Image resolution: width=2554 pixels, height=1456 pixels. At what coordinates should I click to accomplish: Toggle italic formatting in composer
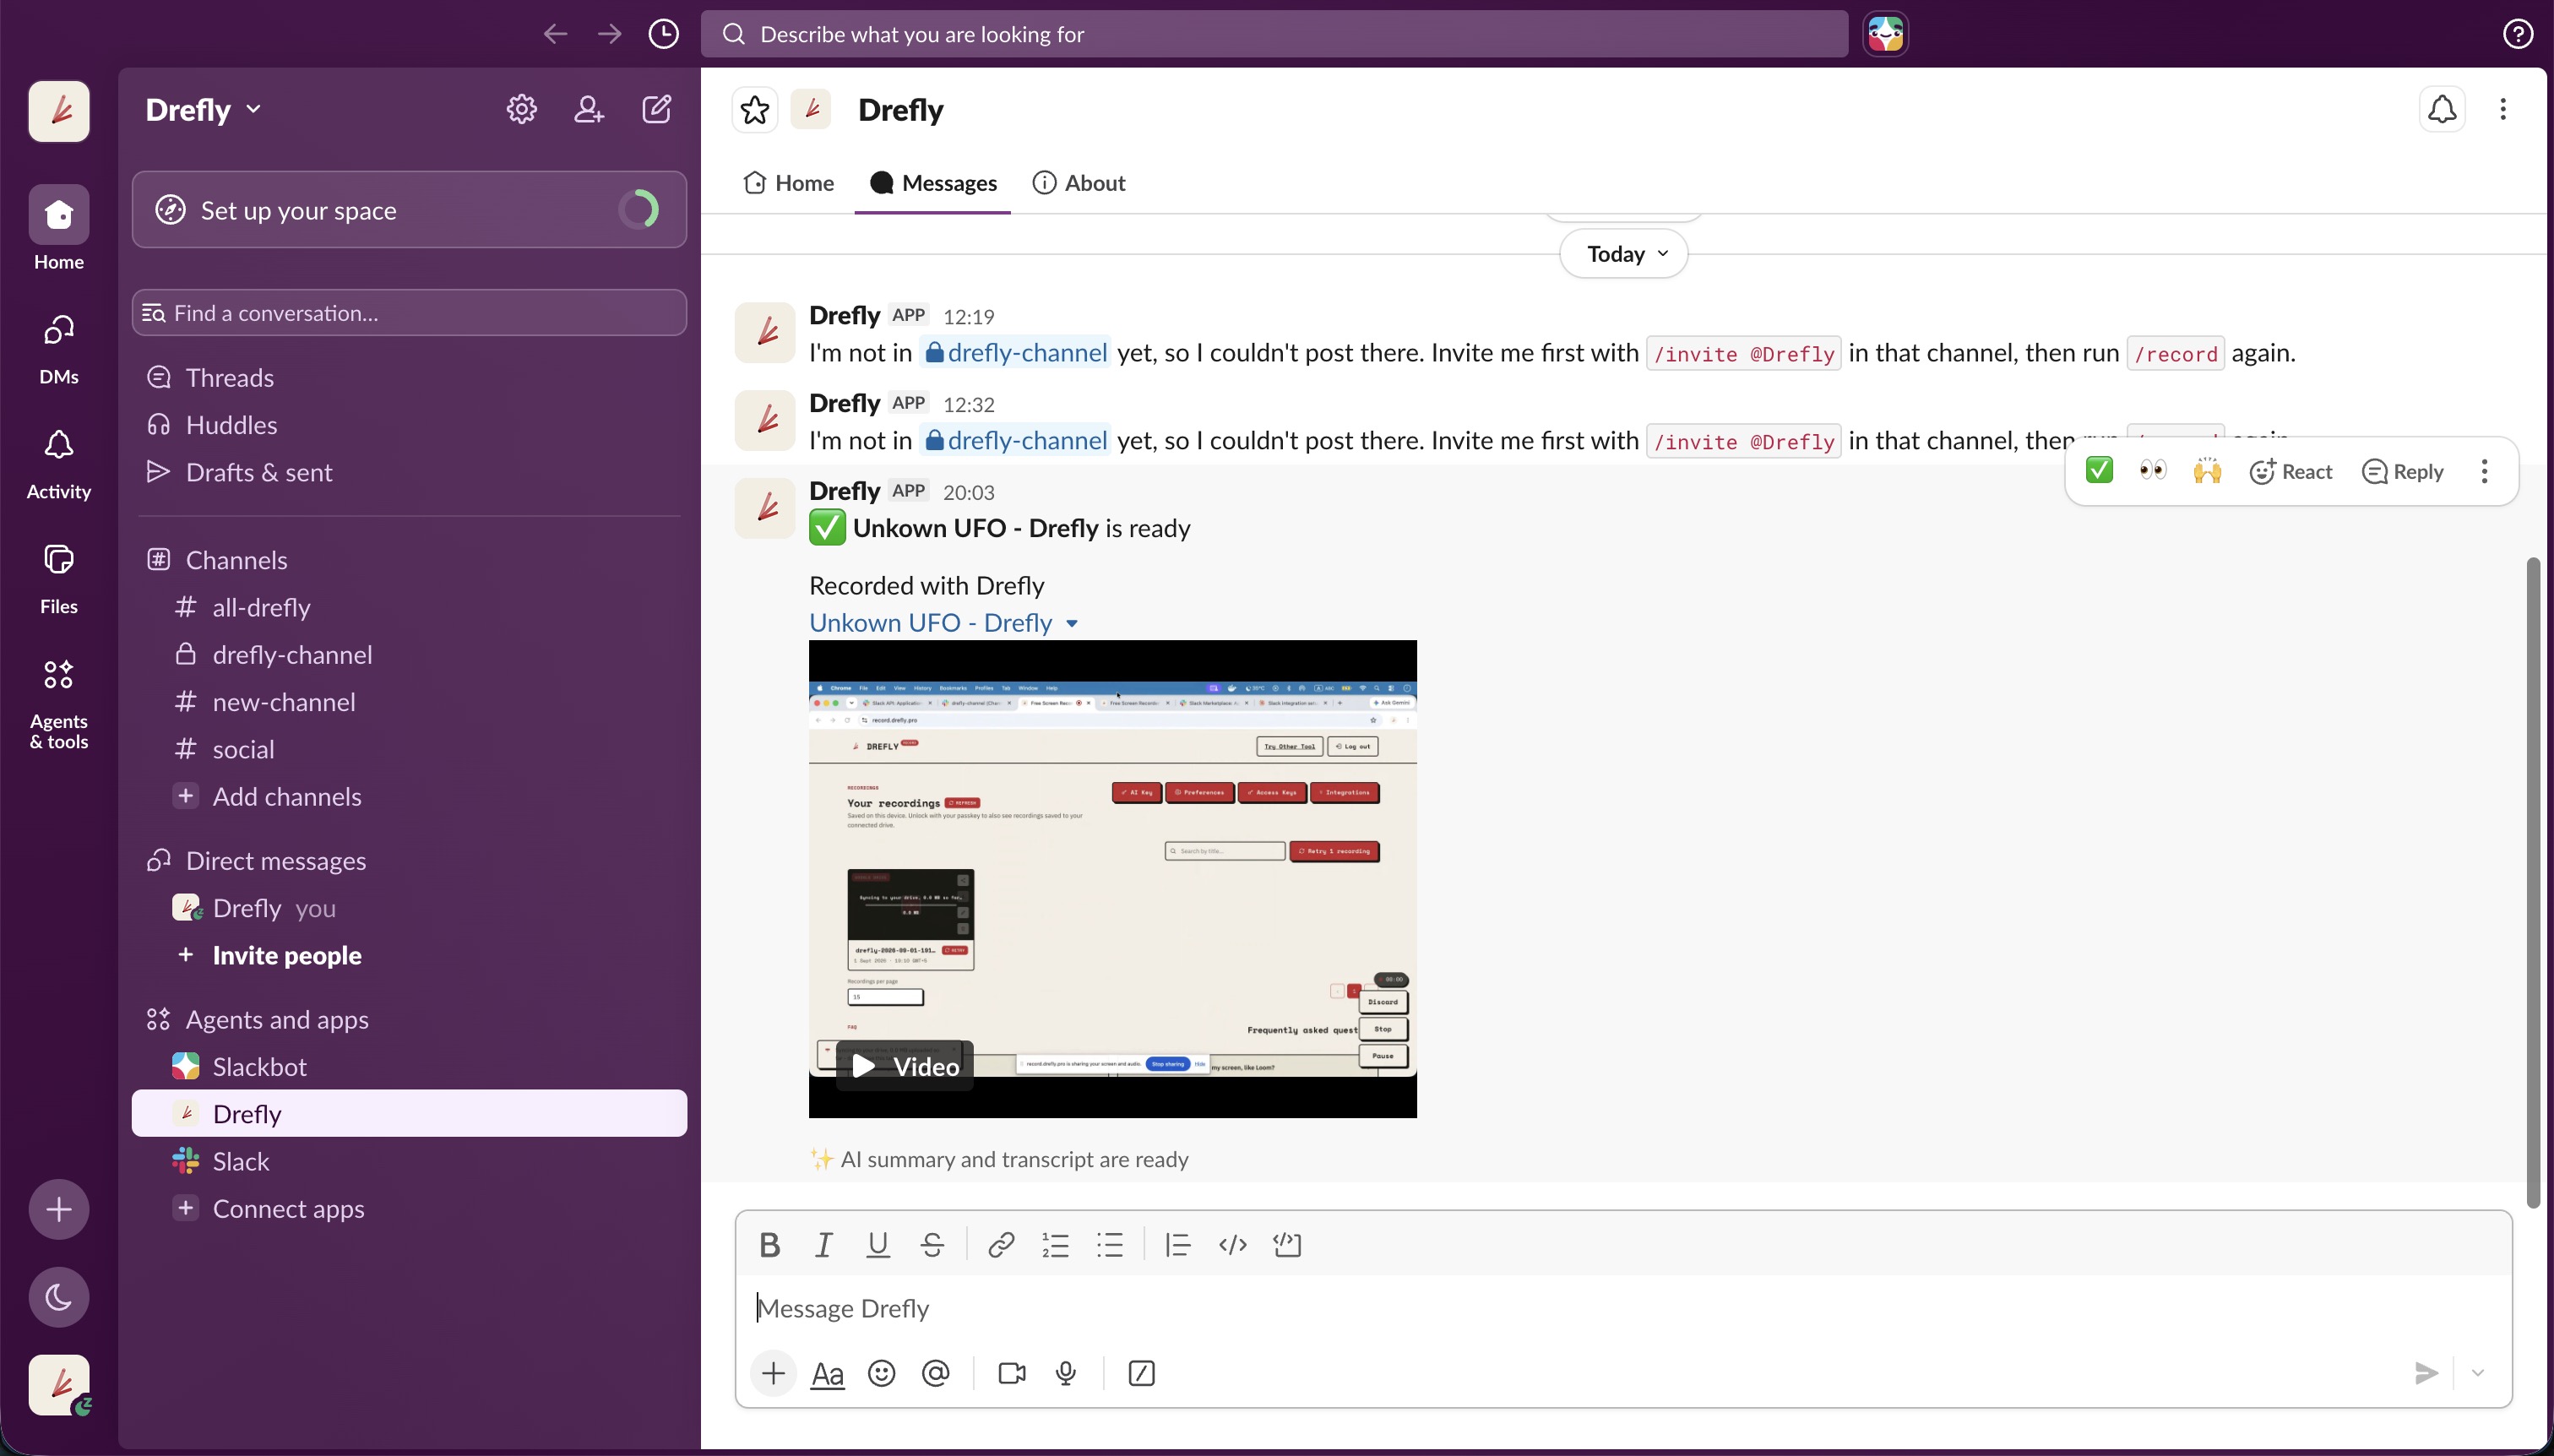coord(823,1245)
